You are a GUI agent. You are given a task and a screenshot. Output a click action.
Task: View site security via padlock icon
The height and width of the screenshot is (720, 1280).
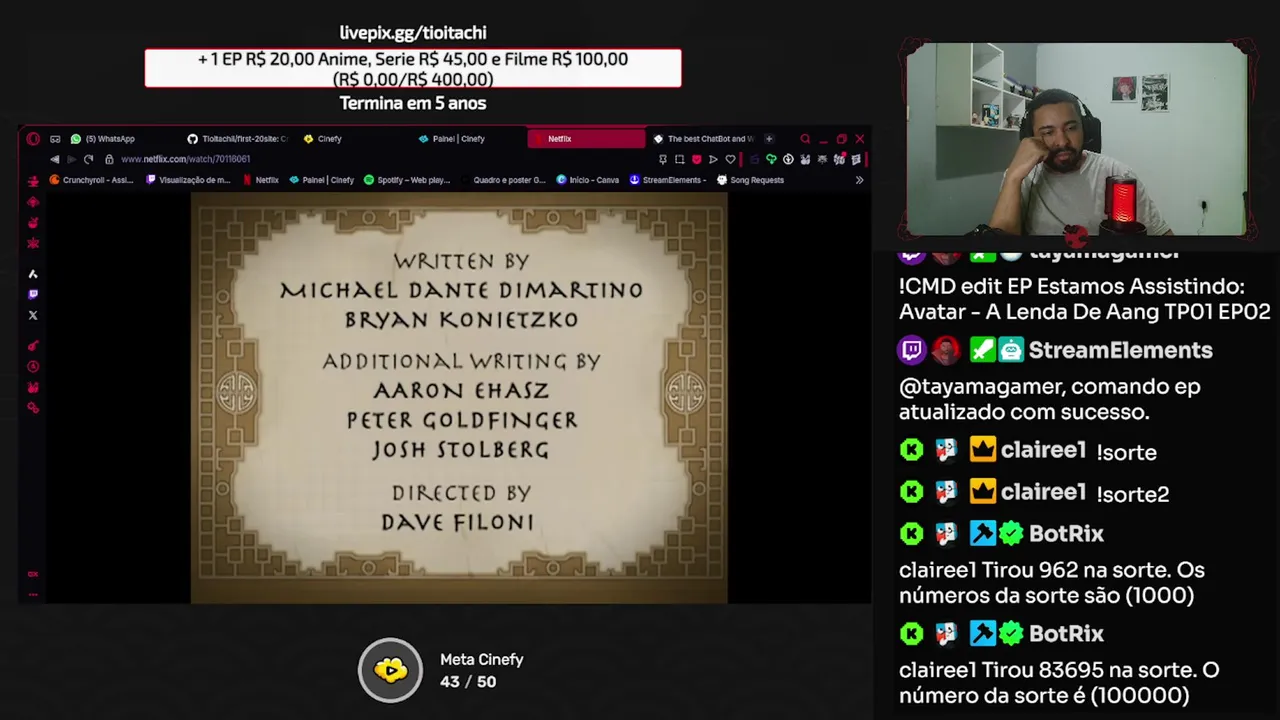pyautogui.click(x=109, y=159)
